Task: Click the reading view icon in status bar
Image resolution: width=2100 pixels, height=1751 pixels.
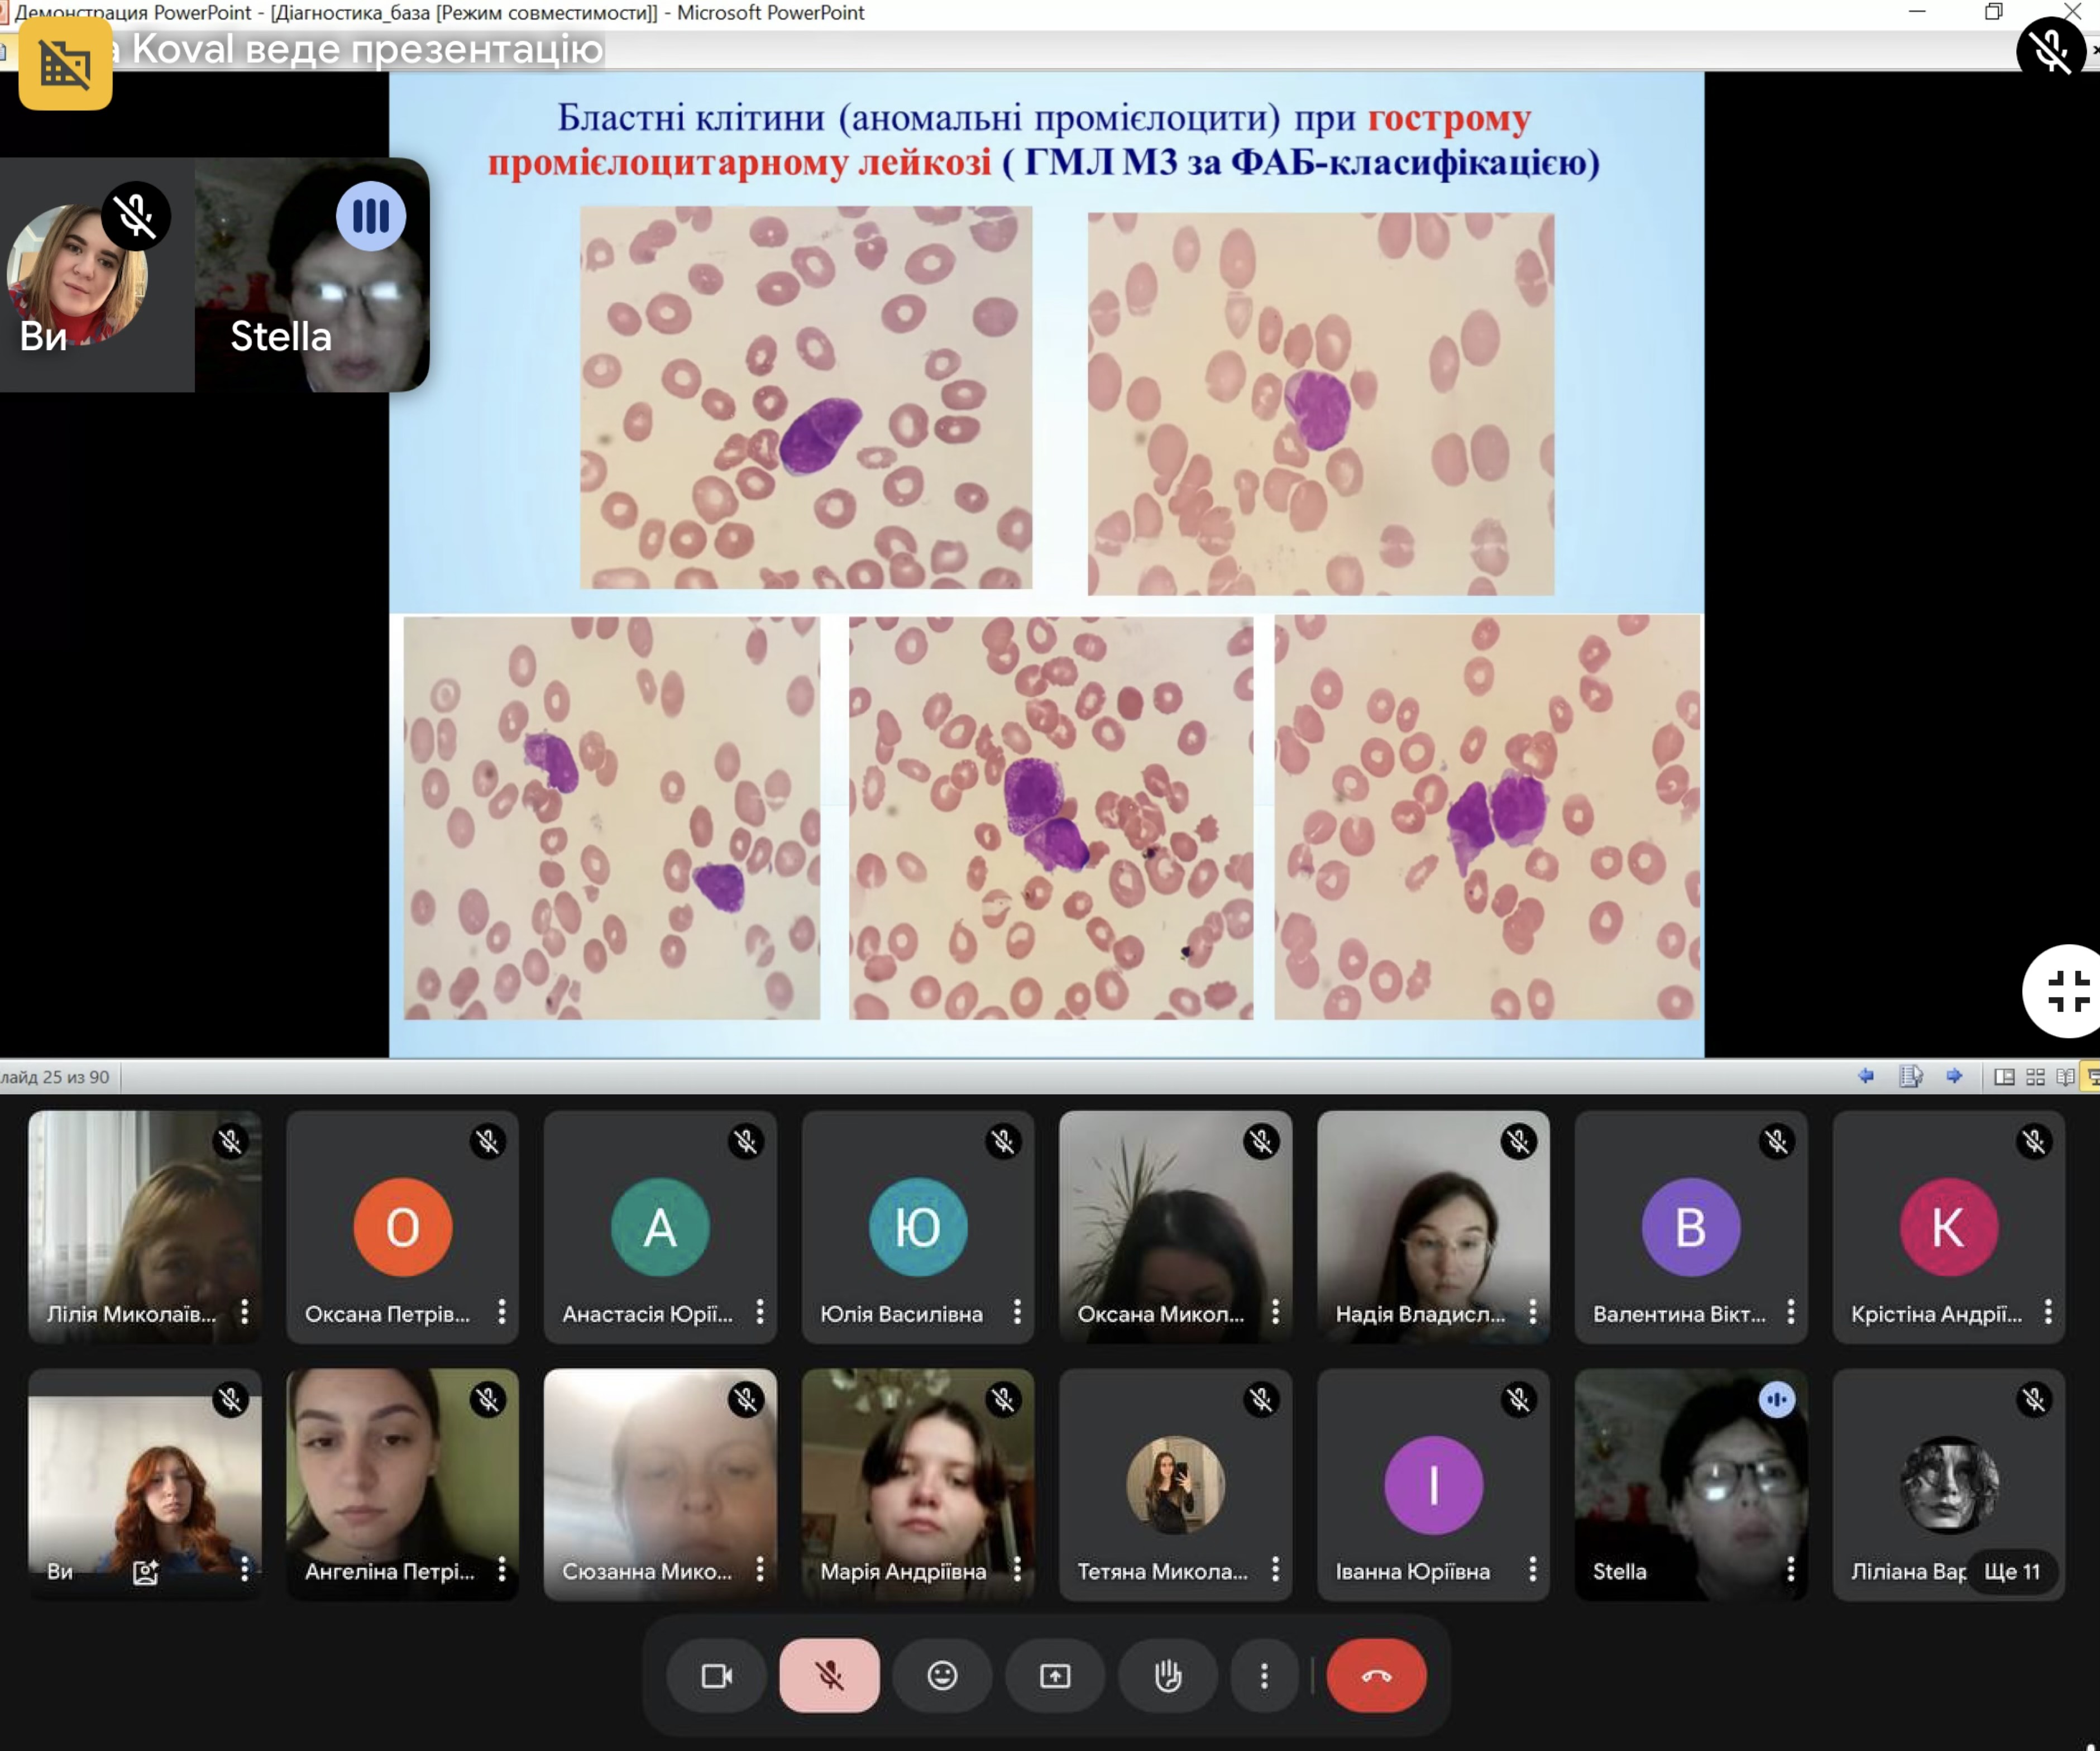Action: 2065,1076
